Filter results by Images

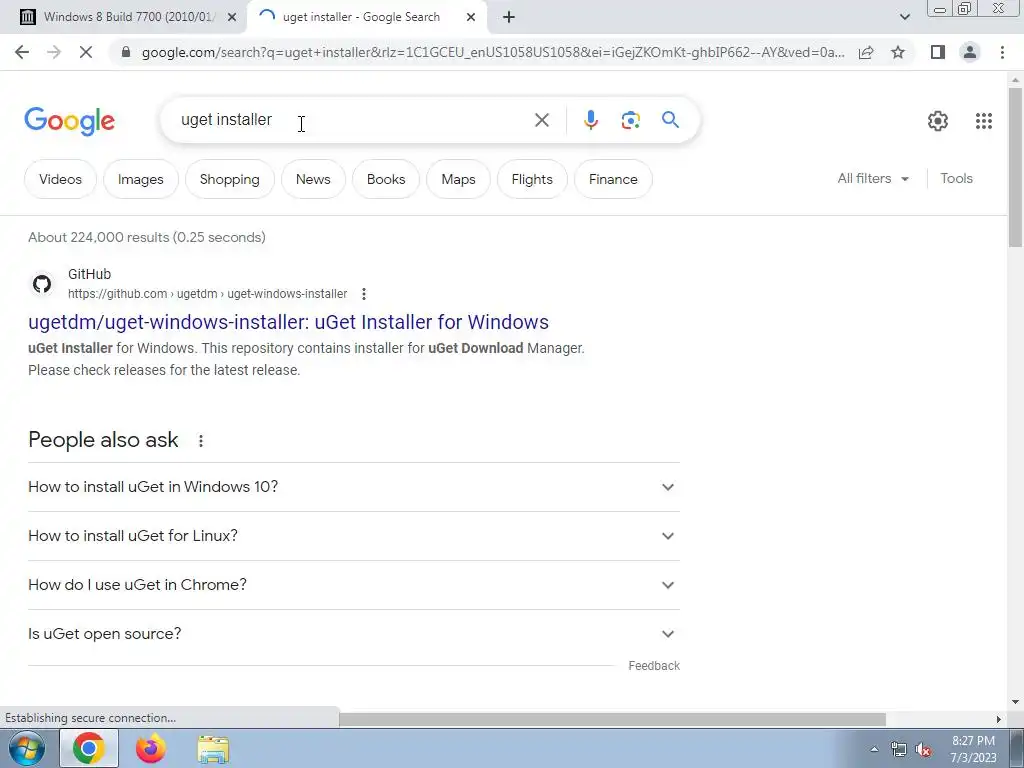(x=140, y=179)
